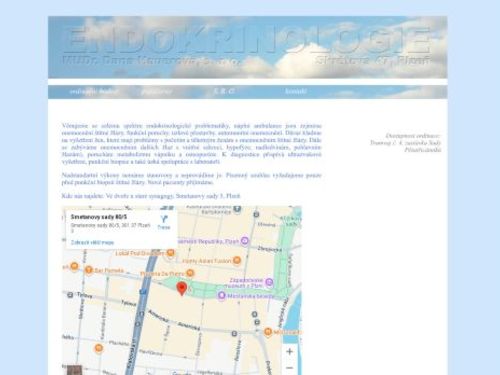Open the kontakt menu item

click(295, 91)
